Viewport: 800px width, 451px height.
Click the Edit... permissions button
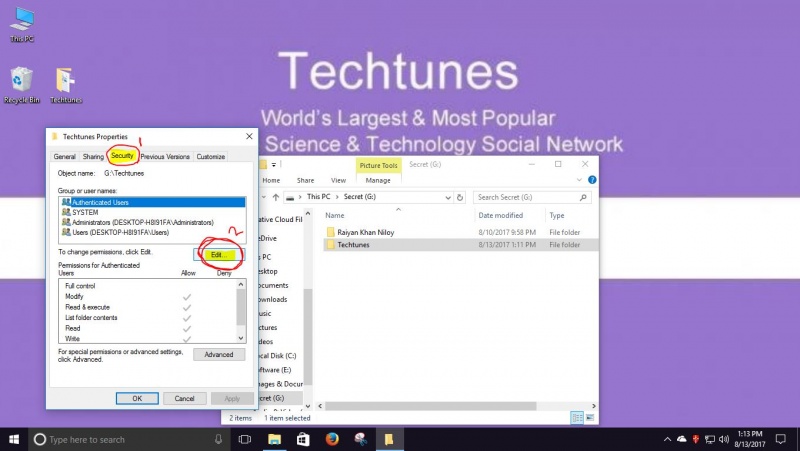coord(219,255)
